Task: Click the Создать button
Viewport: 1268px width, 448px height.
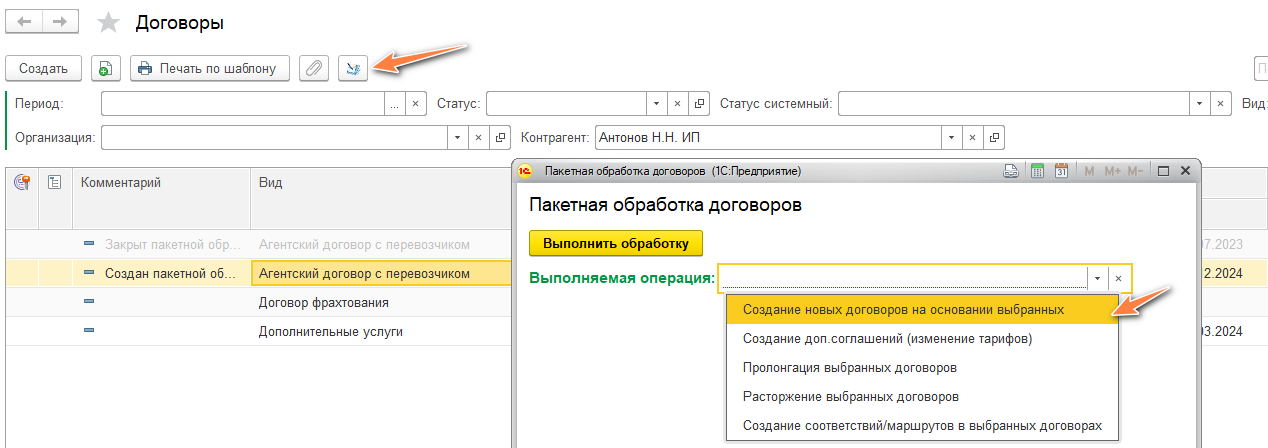Action: point(43,68)
